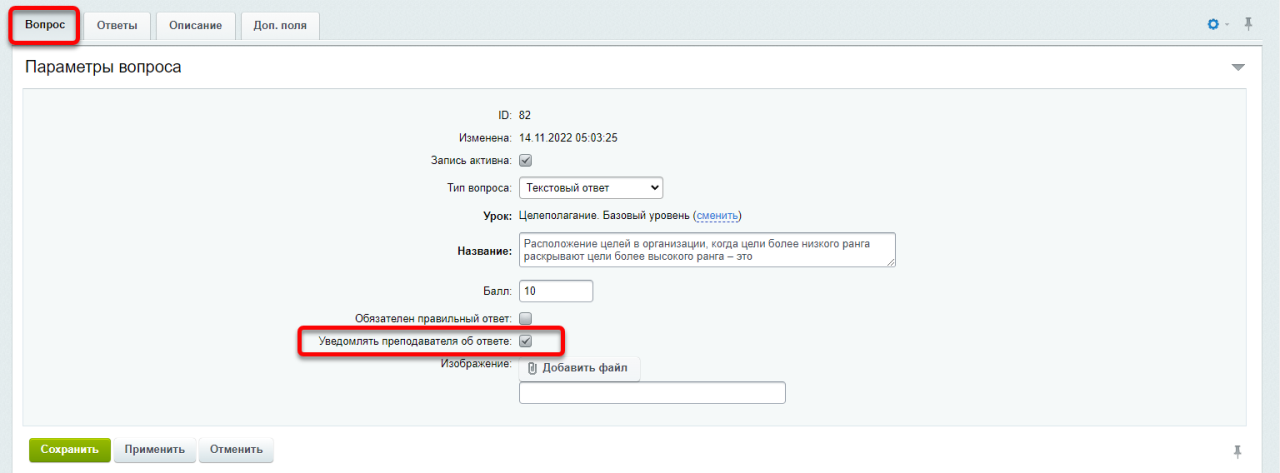This screenshot has height=473, width=1280.
Task: Click the image path input field
Action: click(652, 392)
